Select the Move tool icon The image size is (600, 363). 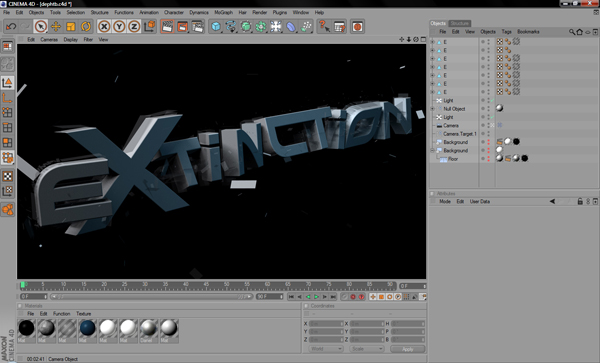tap(56, 26)
